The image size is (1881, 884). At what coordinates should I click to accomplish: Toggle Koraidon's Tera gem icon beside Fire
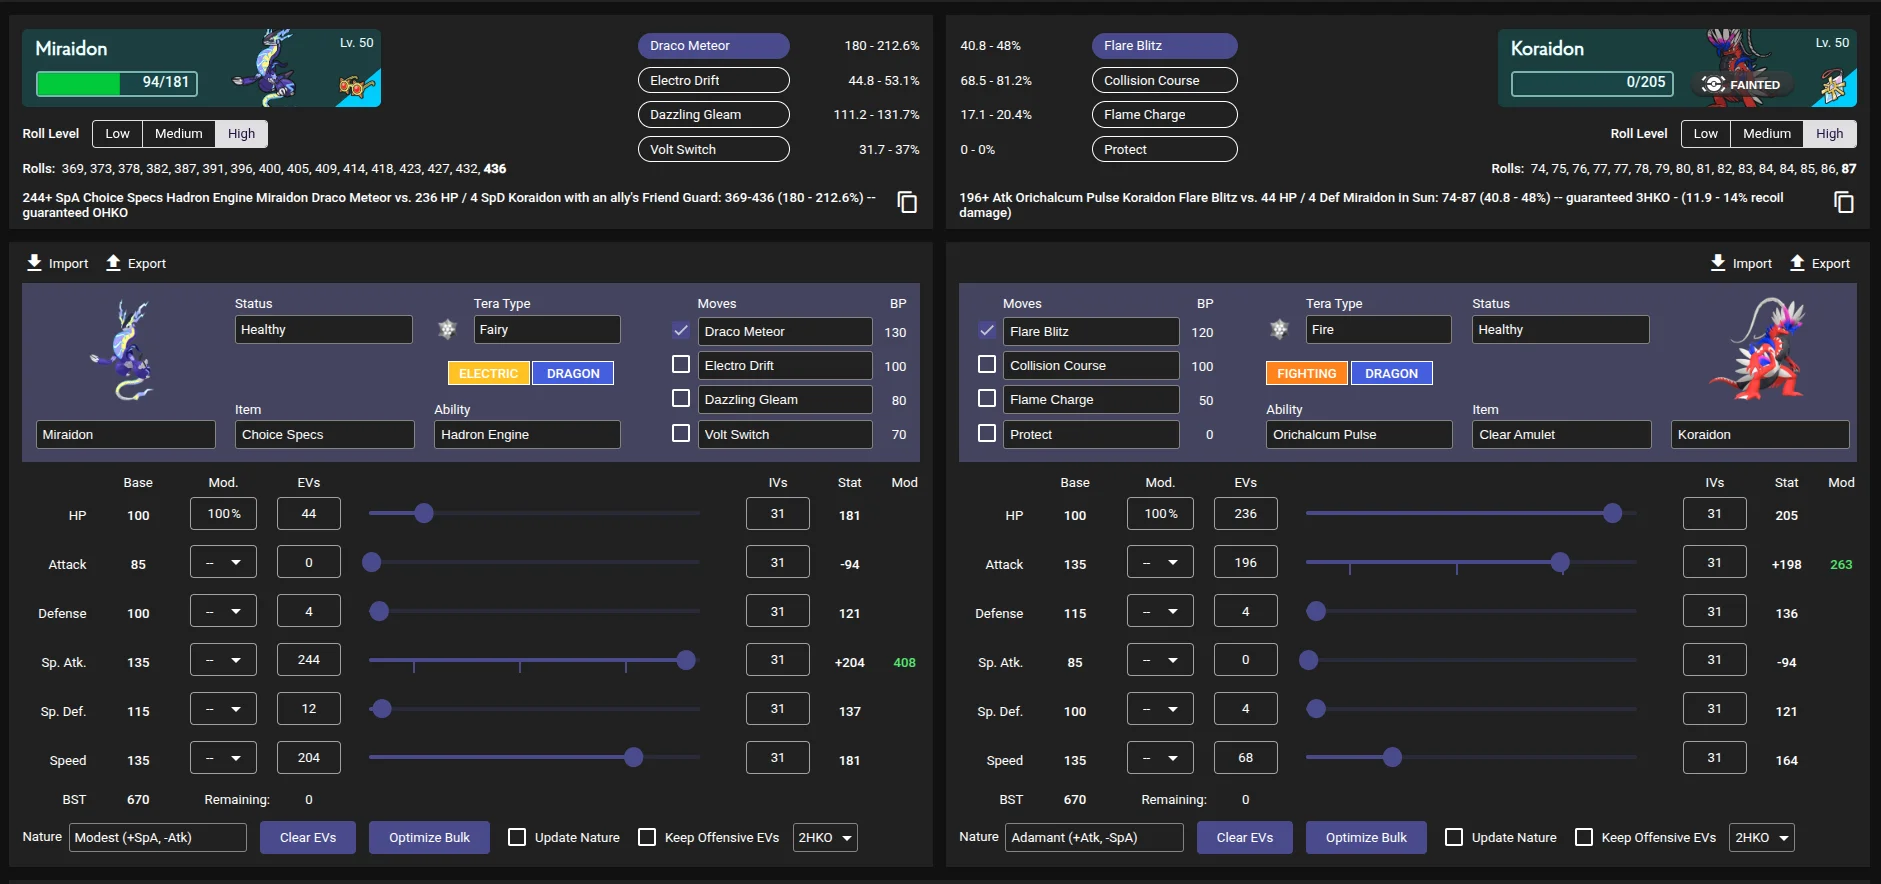(x=1279, y=329)
